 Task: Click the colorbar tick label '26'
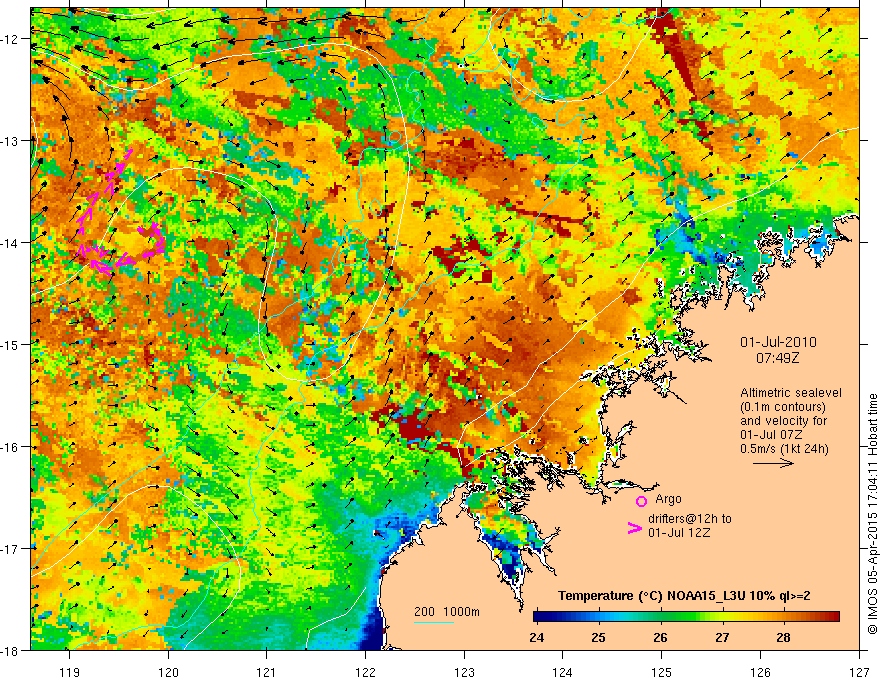click(660, 637)
